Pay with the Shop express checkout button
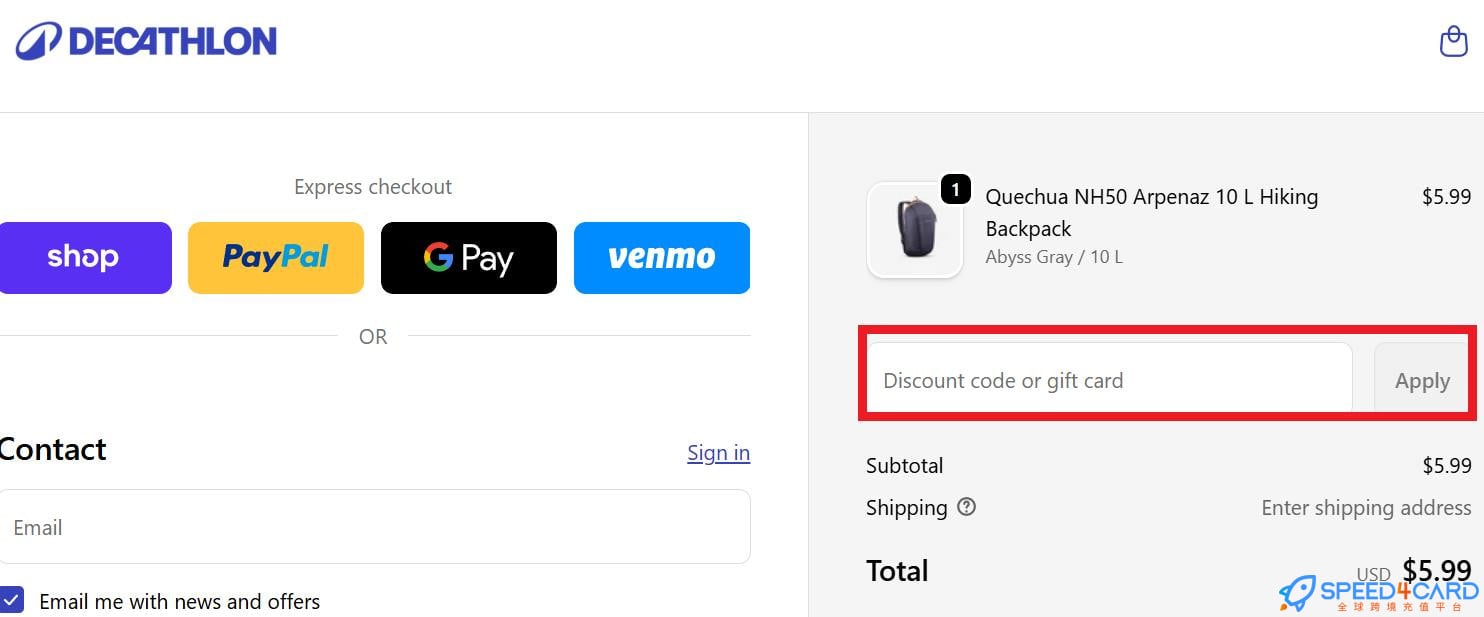1484x617 pixels. click(83, 258)
